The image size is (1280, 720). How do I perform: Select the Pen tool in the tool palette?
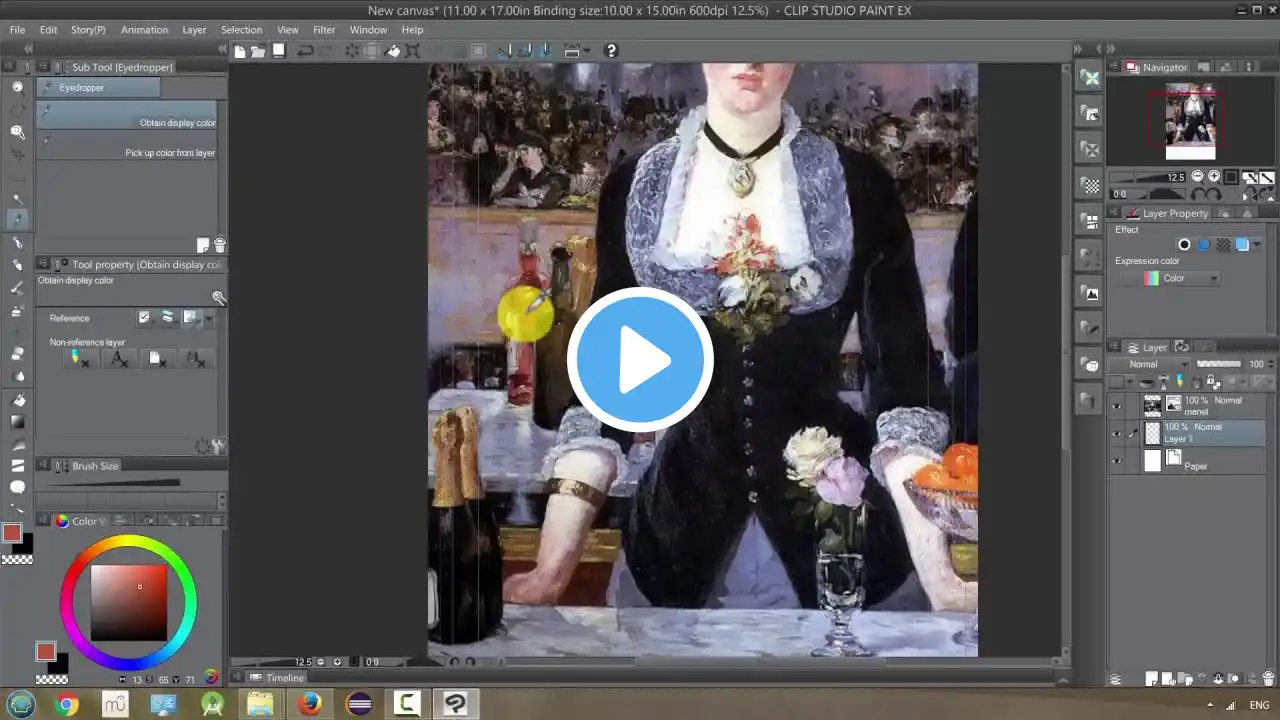click(17, 243)
